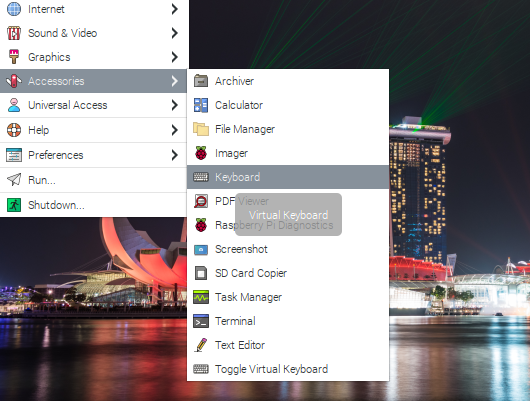Click the Internet globe icon
530x401 pixels.
(x=14, y=9)
